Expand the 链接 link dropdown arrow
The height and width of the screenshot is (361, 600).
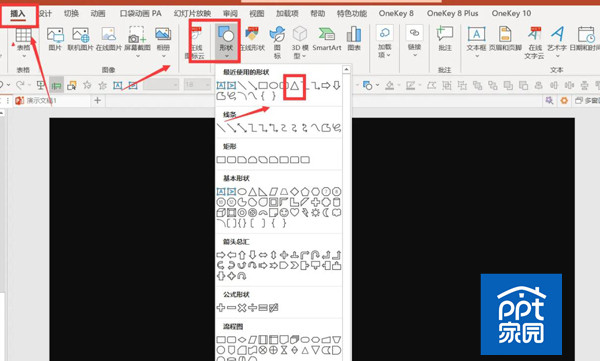pyautogui.click(x=415, y=56)
